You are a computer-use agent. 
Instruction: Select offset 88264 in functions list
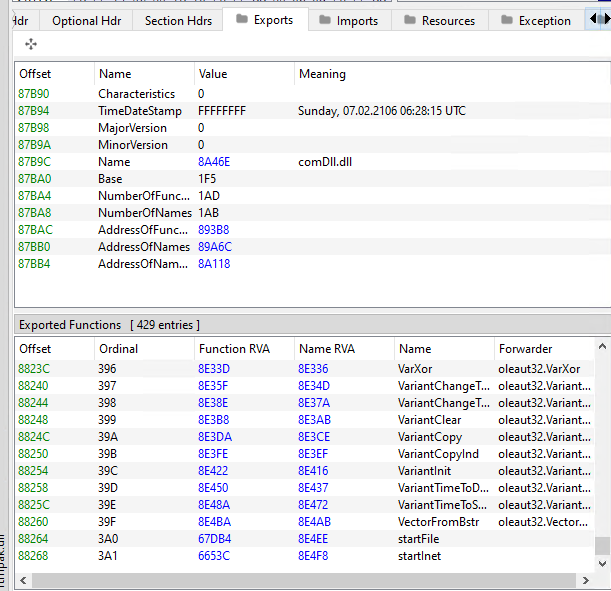[x=33, y=539]
